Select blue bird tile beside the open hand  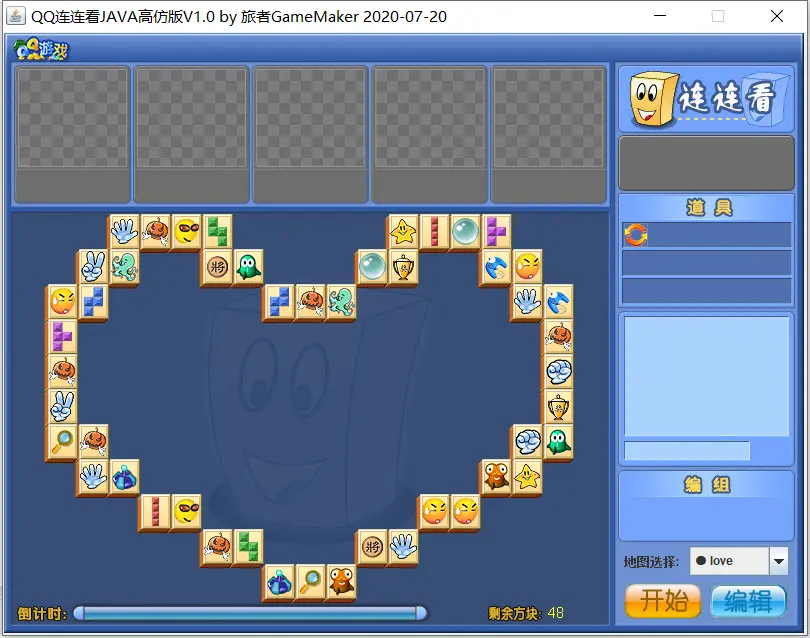pyautogui.click(x=558, y=301)
